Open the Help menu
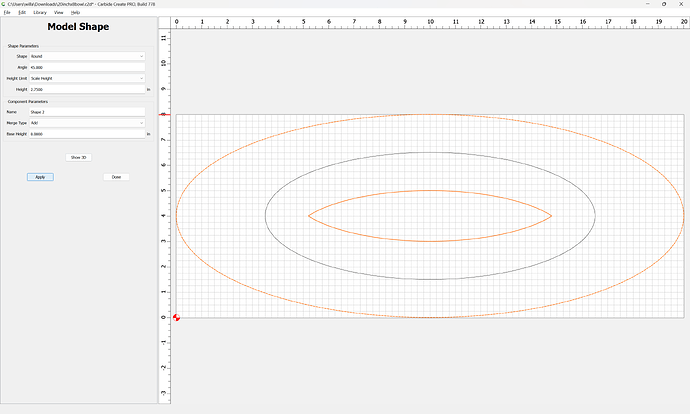 (x=76, y=12)
